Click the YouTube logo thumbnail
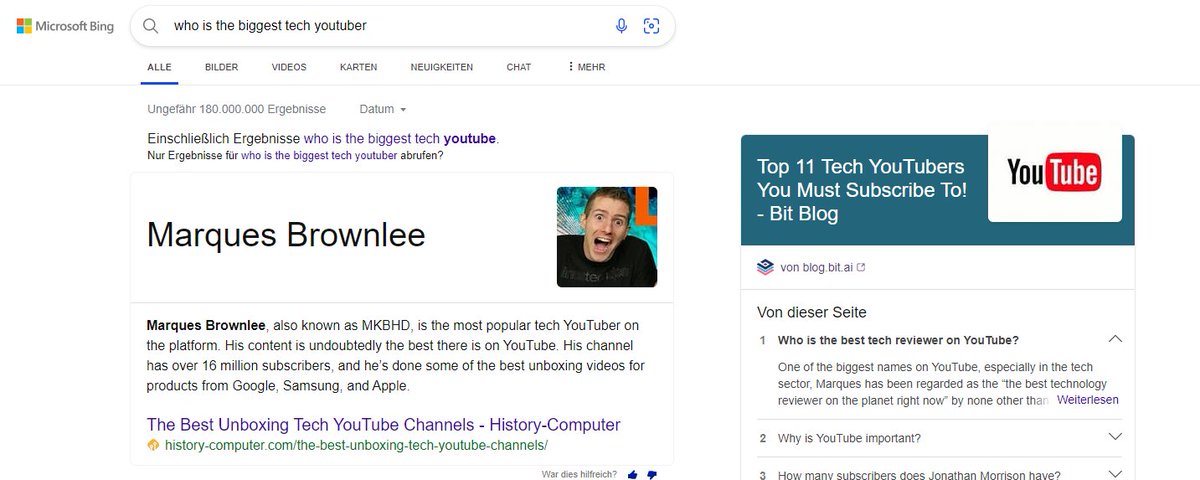Image resolution: width=1200 pixels, height=480 pixels. tap(1054, 173)
